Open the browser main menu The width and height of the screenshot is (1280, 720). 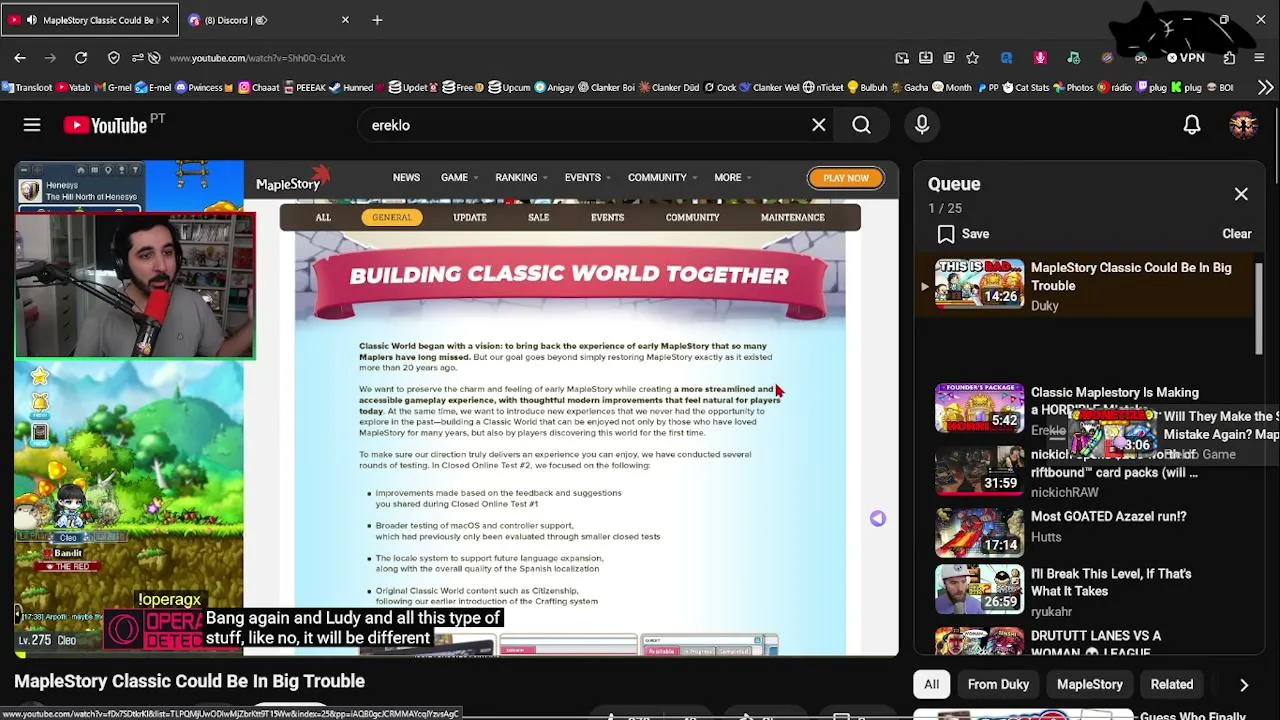click(x=1259, y=58)
